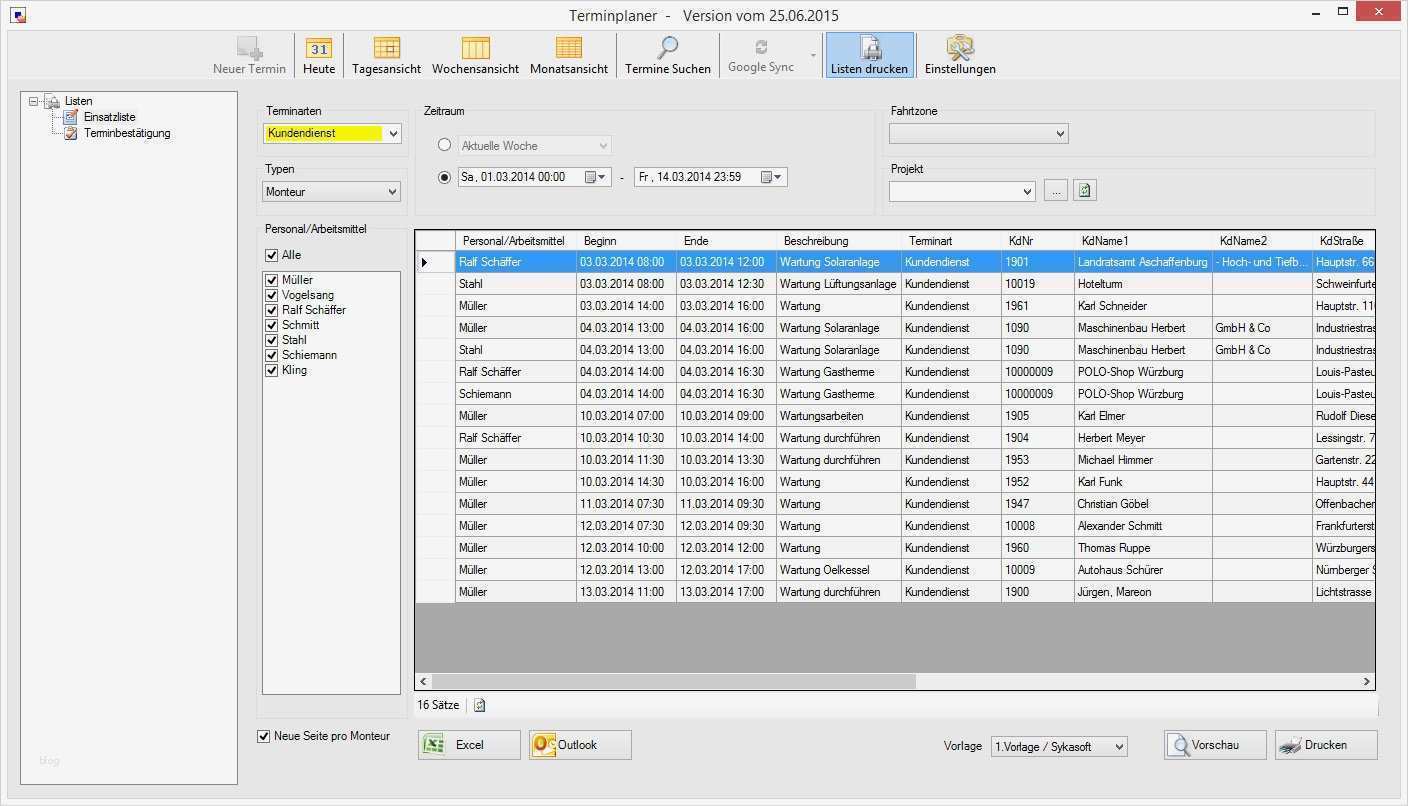Click the Personal/Arbeitsmittel column header
1408x806 pixels.
[516, 241]
